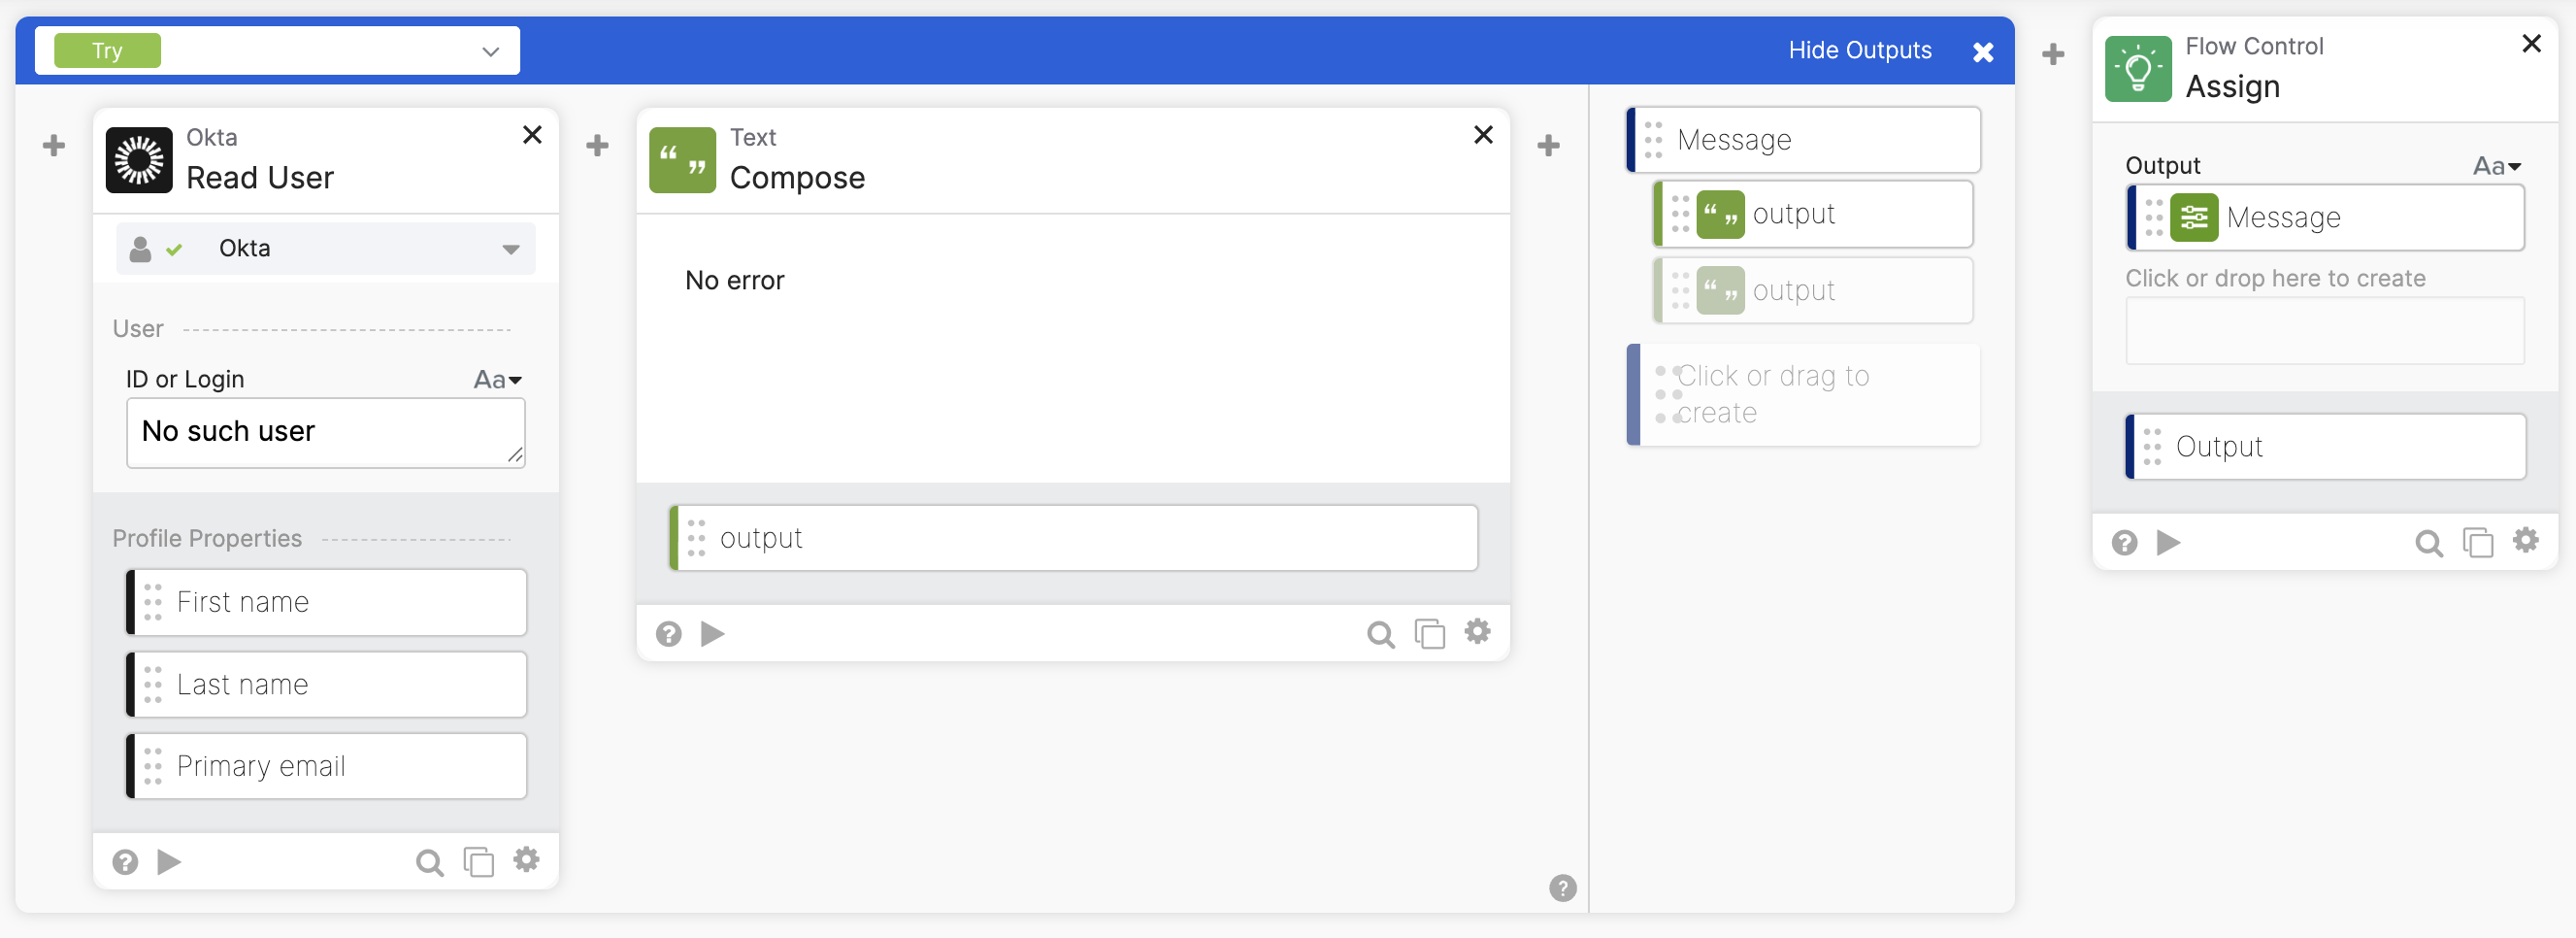The width and height of the screenshot is (2576, 938).
Task: Add a card after the Try block
Action: click(x=2052, y=54)
